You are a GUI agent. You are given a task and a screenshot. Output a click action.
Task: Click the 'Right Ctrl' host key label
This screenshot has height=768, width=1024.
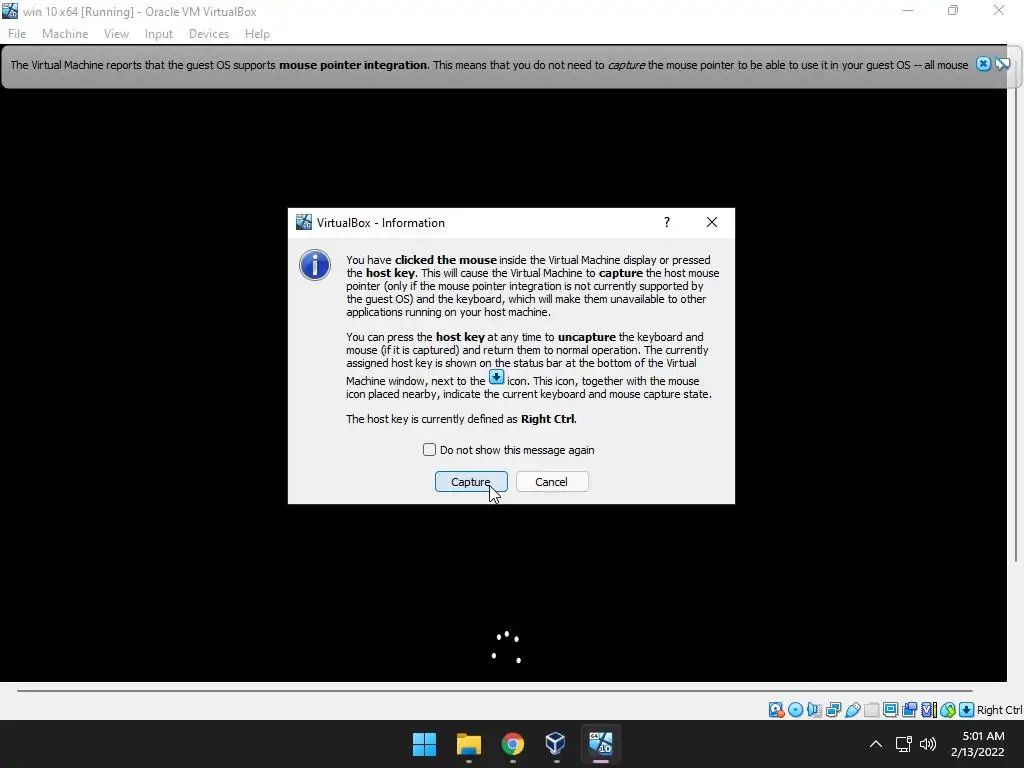pos(999,710)
